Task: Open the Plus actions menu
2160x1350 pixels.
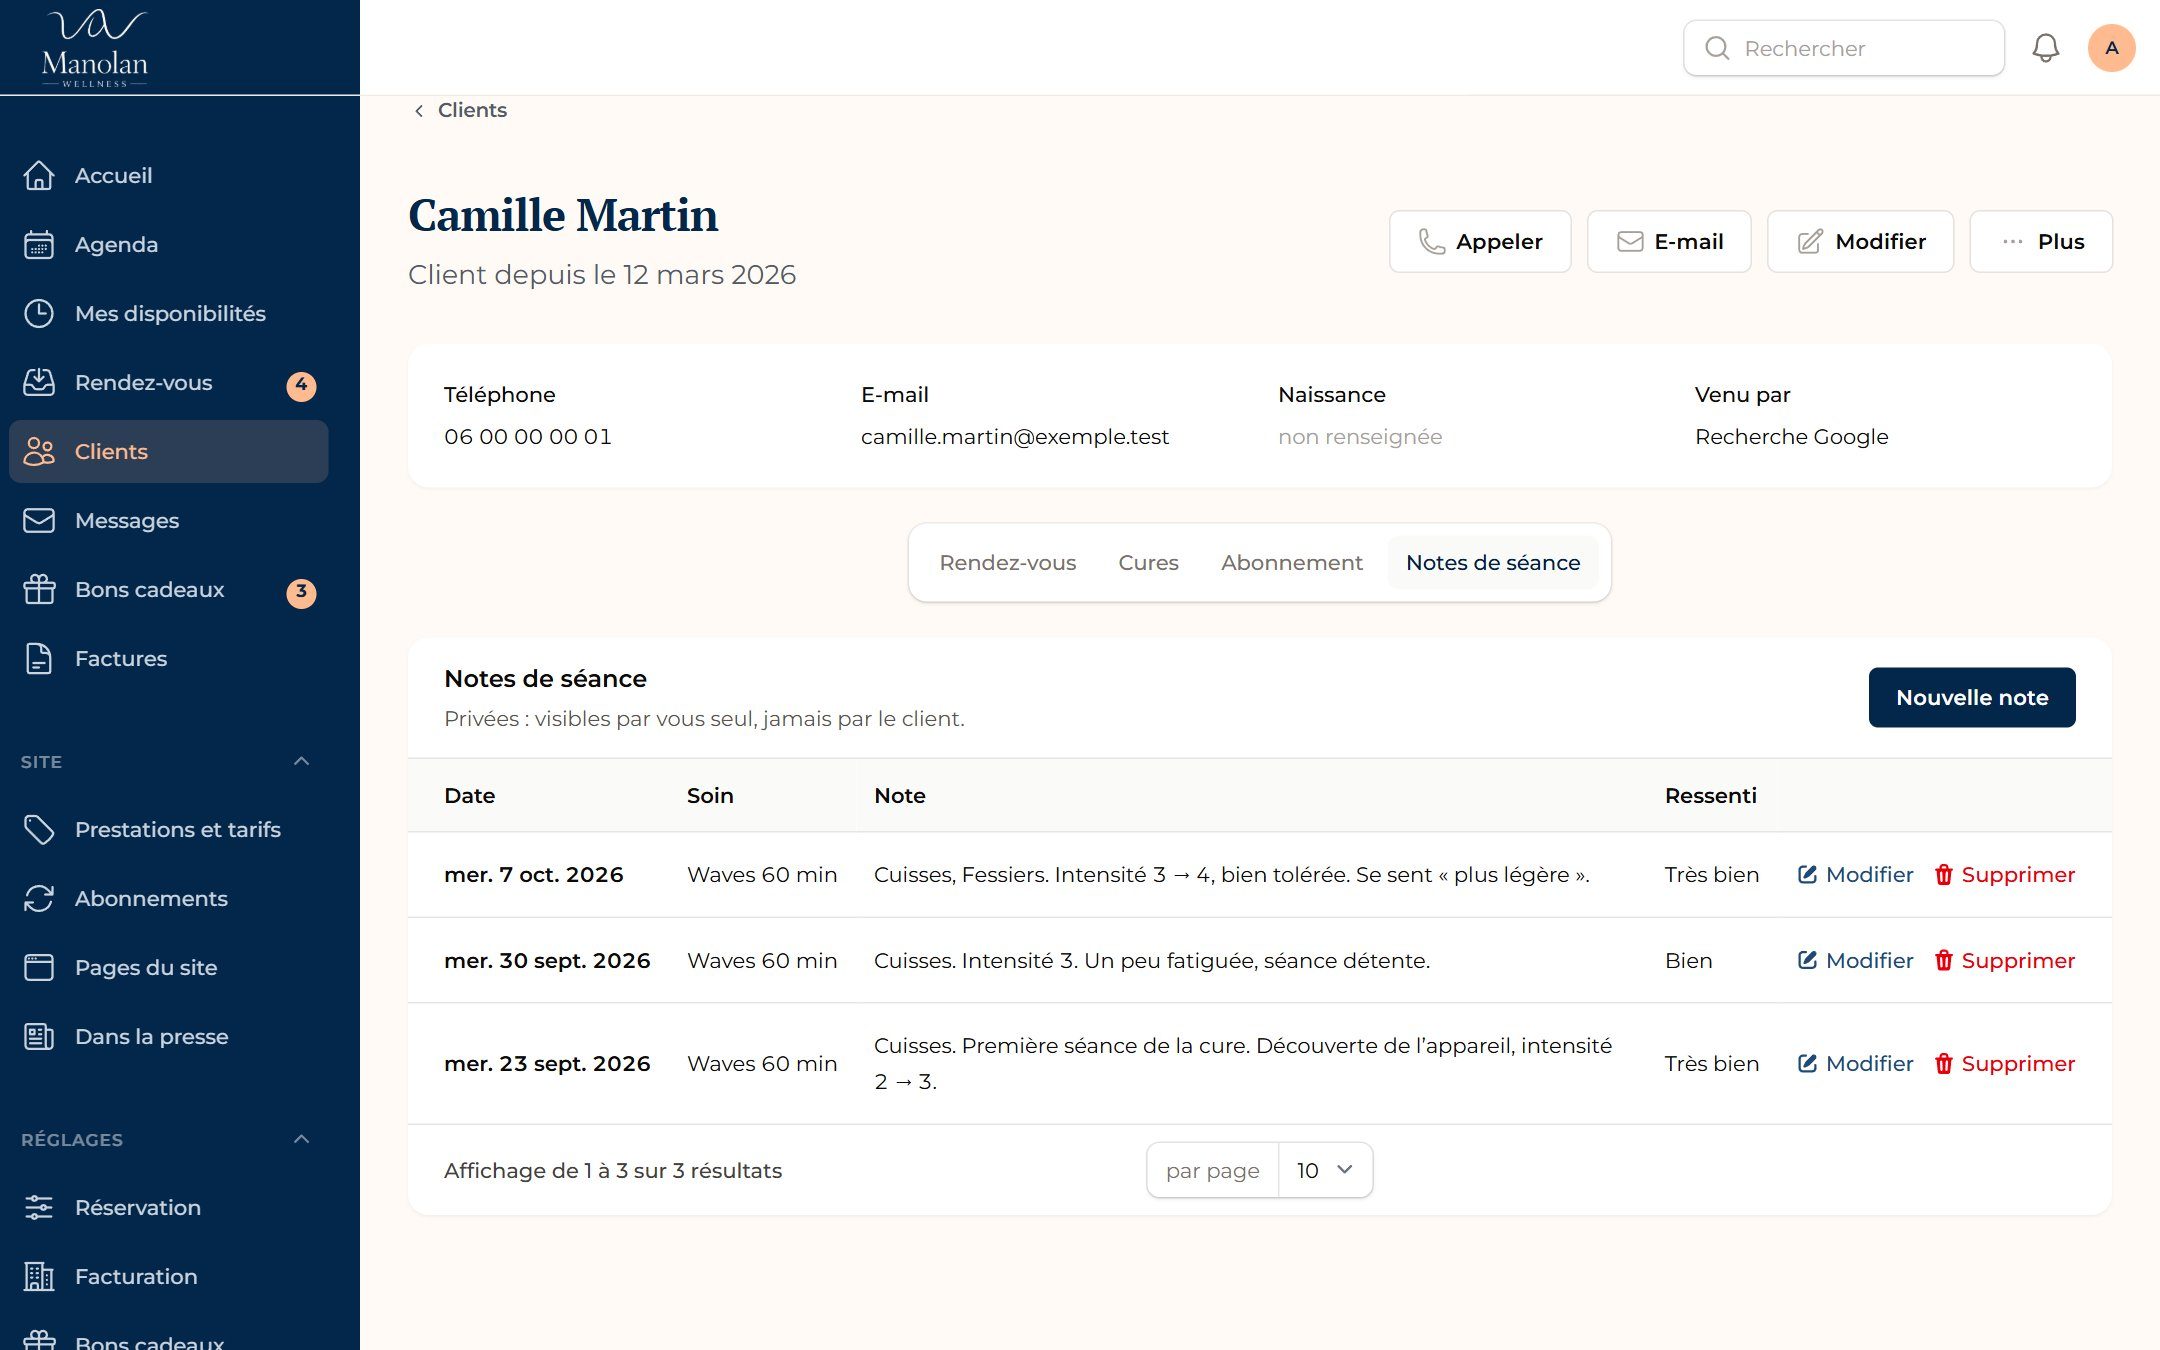Action: (2041, 241)
